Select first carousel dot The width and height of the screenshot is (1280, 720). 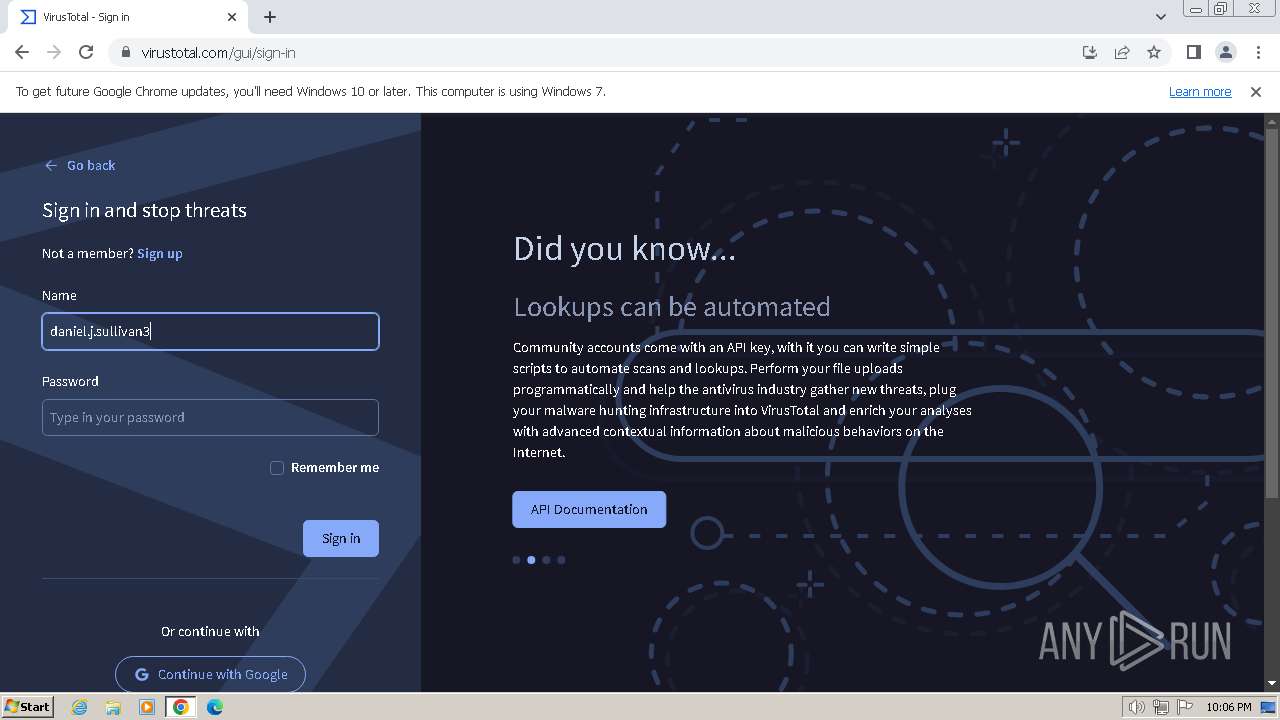click(516, 560)
